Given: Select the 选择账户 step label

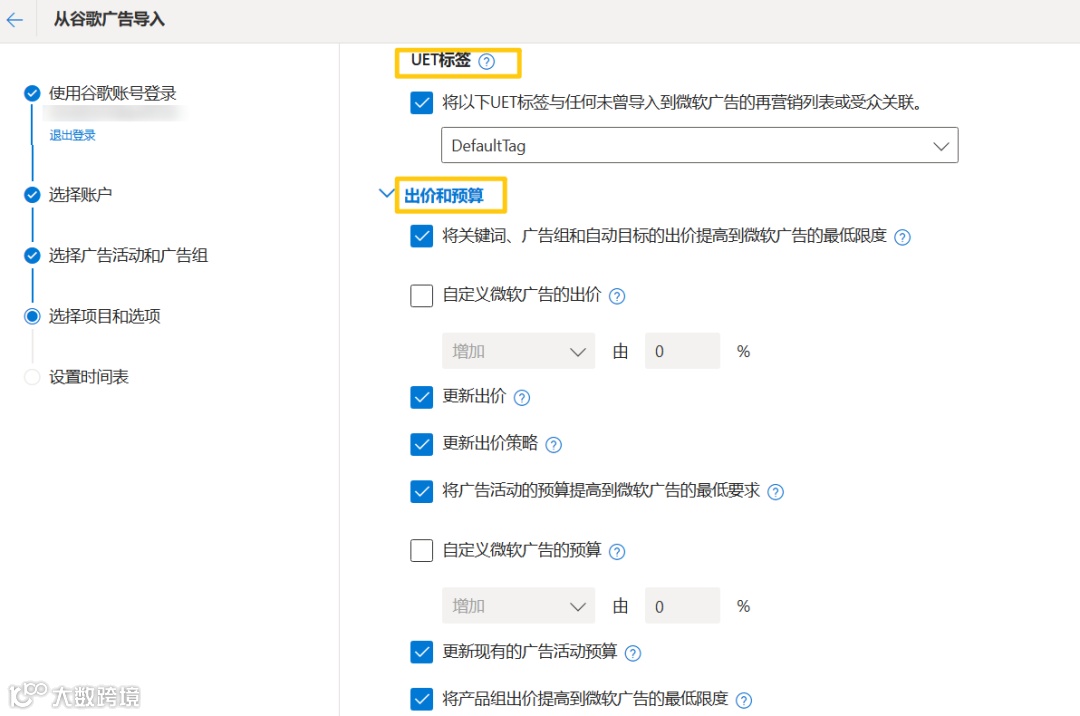Looking at the screenshot, I should click(x=80, y=195).
